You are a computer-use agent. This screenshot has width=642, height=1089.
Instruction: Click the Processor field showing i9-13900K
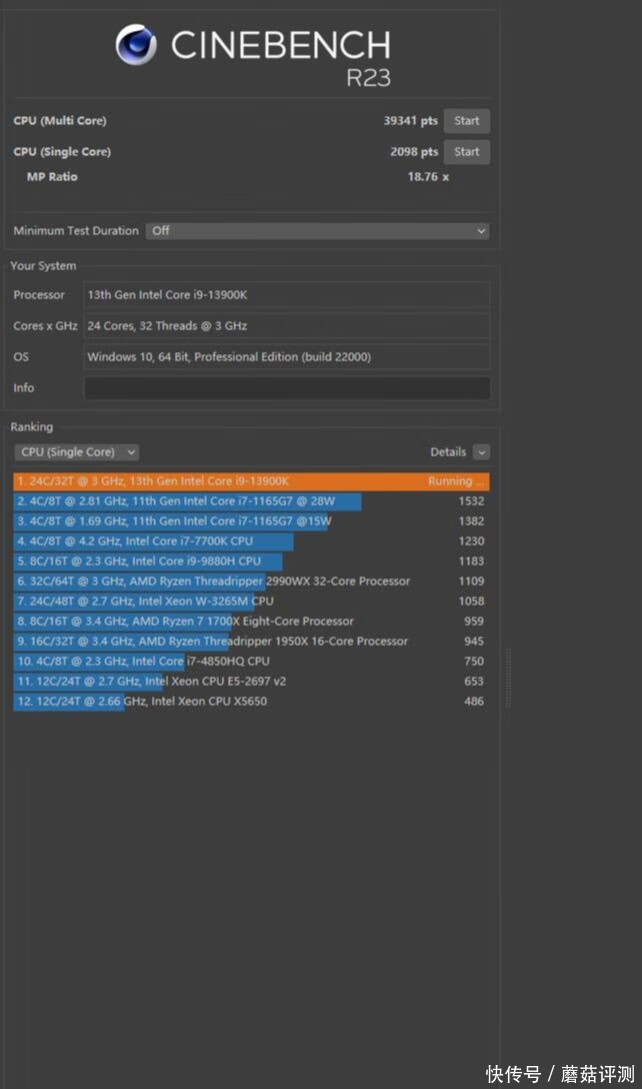pos(287,294)
